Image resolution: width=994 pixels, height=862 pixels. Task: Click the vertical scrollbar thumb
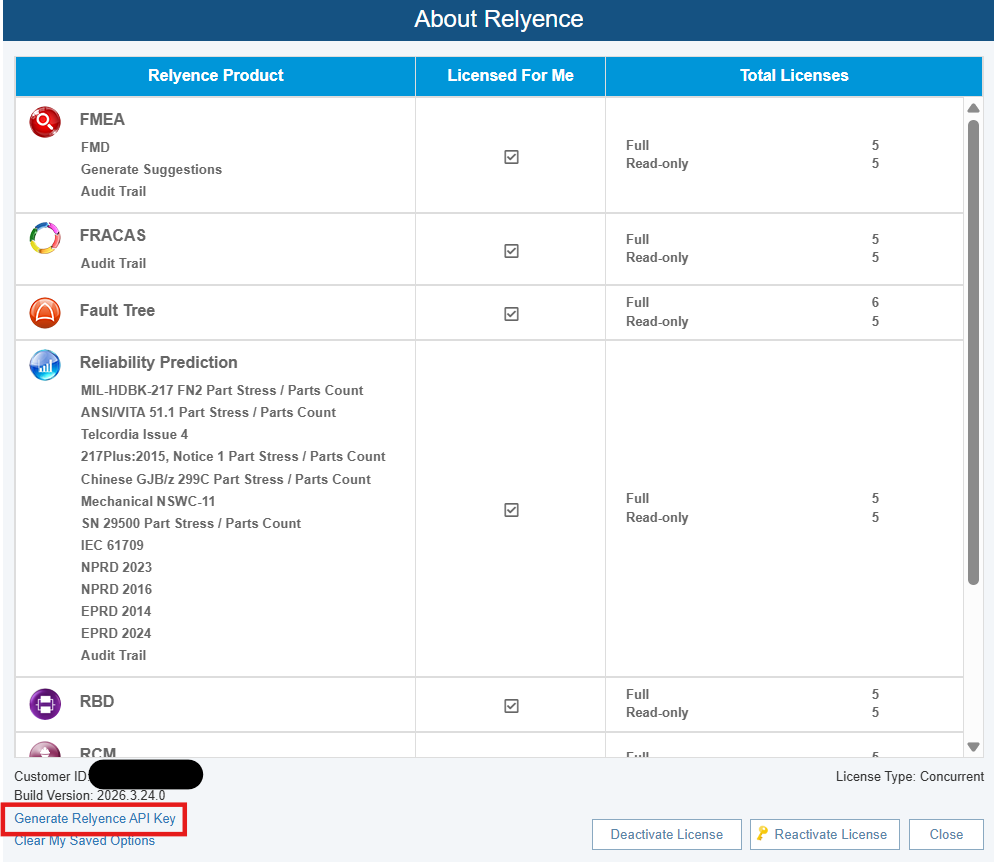[x=973, y=350]
